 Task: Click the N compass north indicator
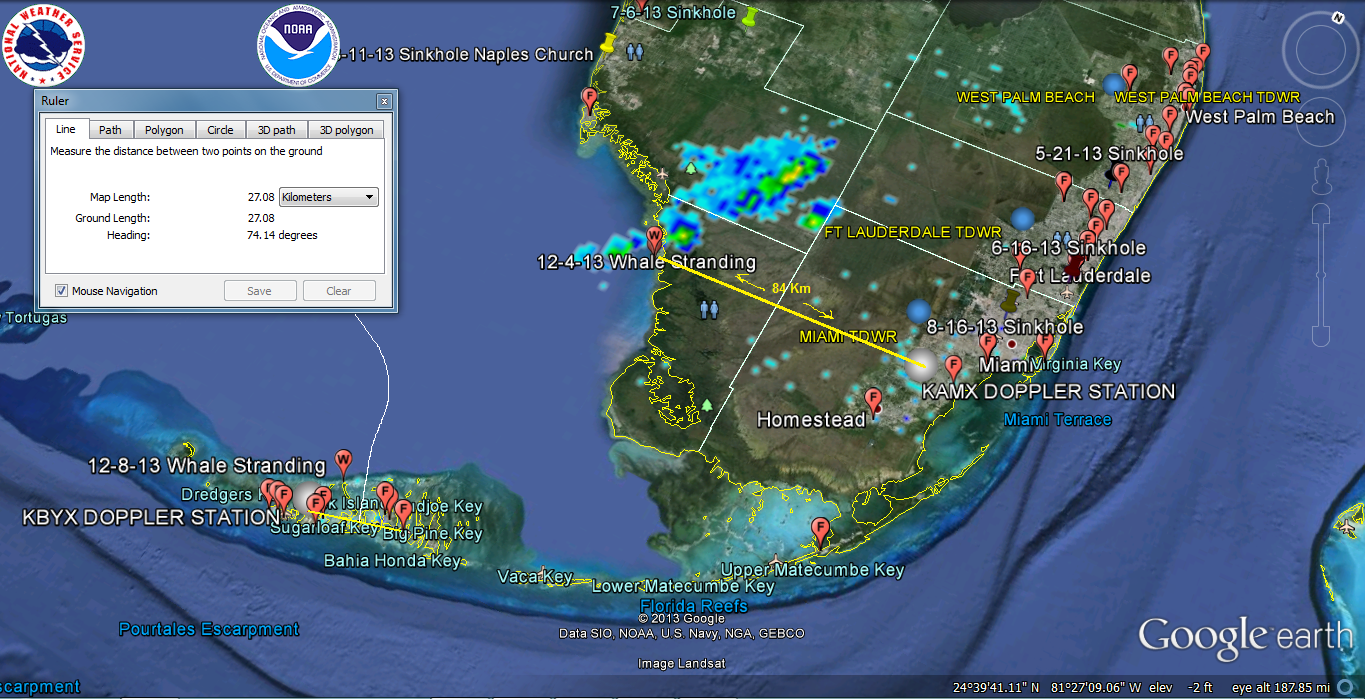1337,17
